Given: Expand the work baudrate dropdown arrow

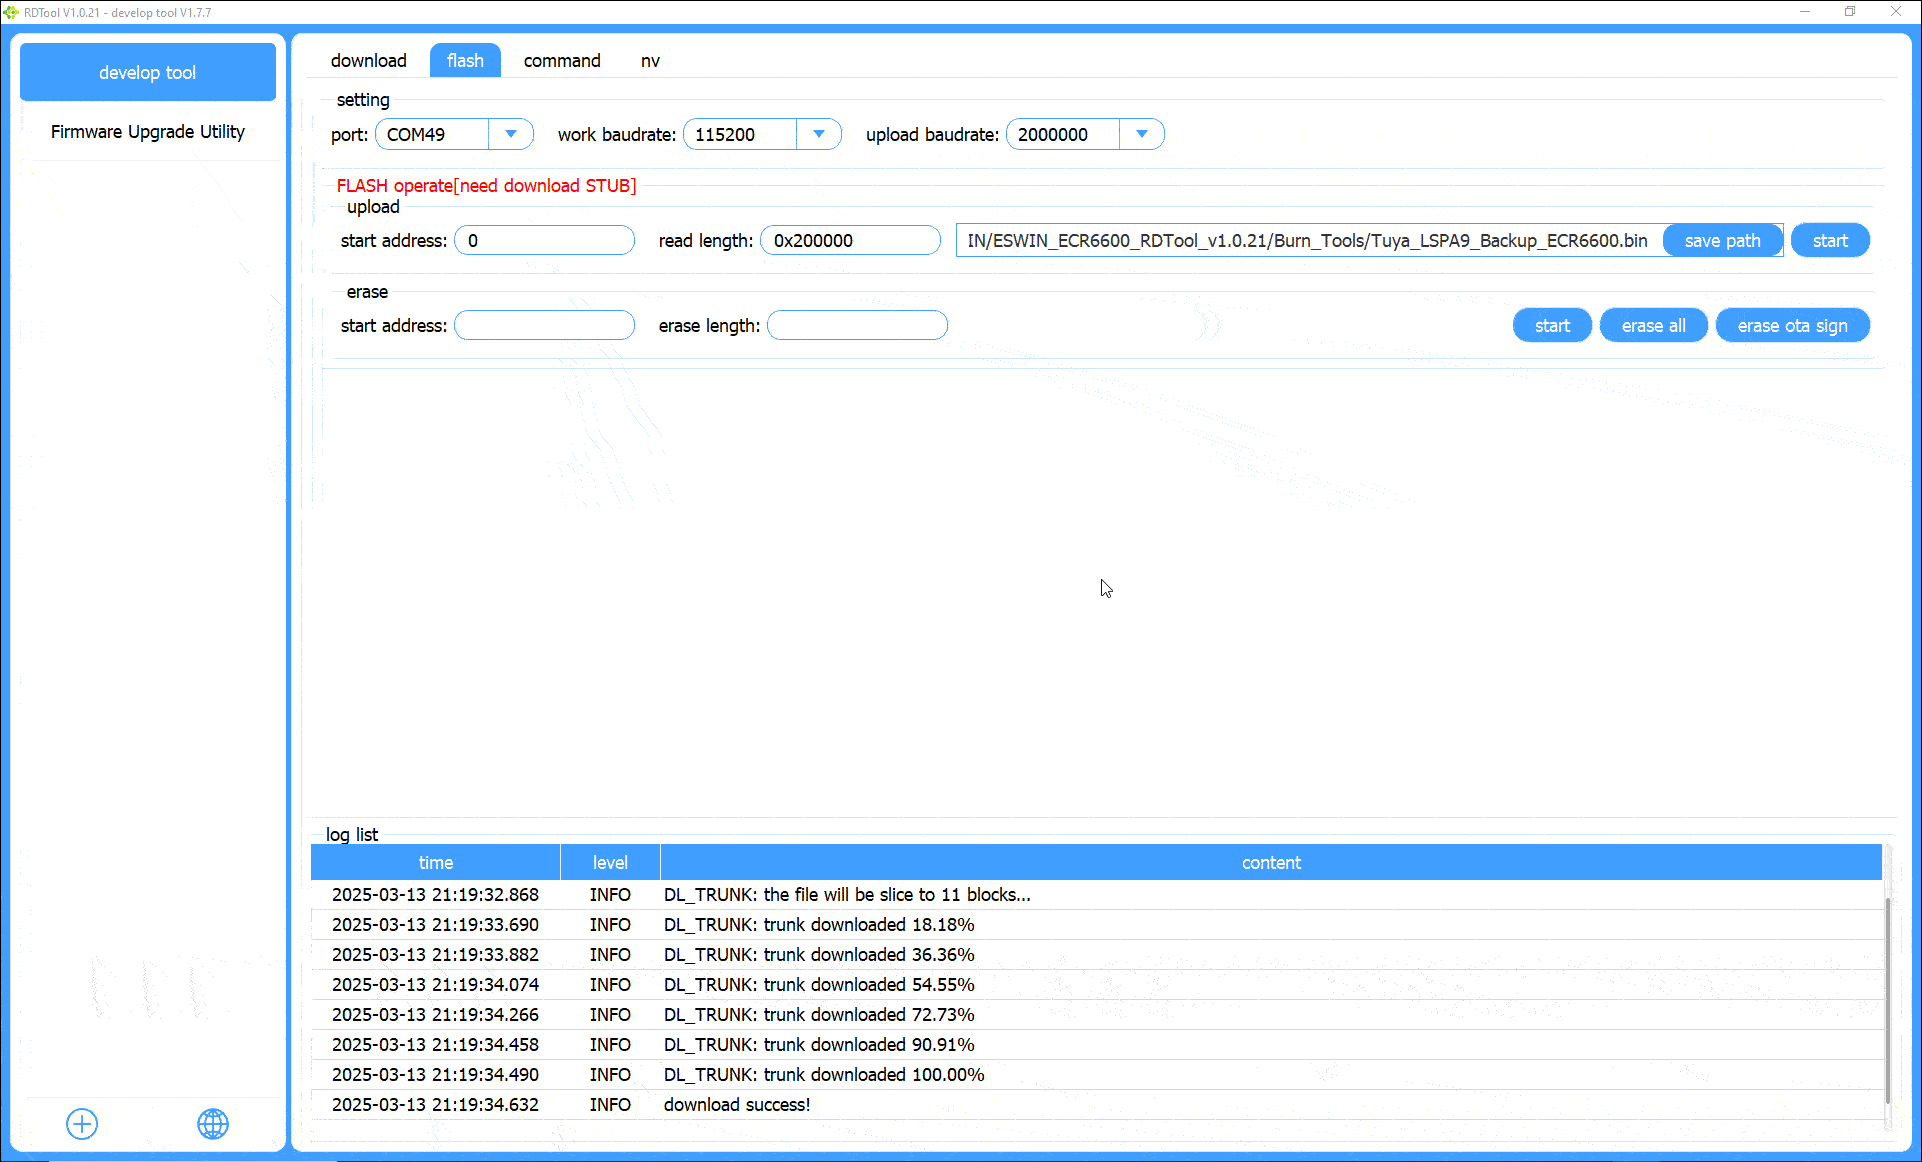Looking at the screenshot, I should [x=819, y=134].
